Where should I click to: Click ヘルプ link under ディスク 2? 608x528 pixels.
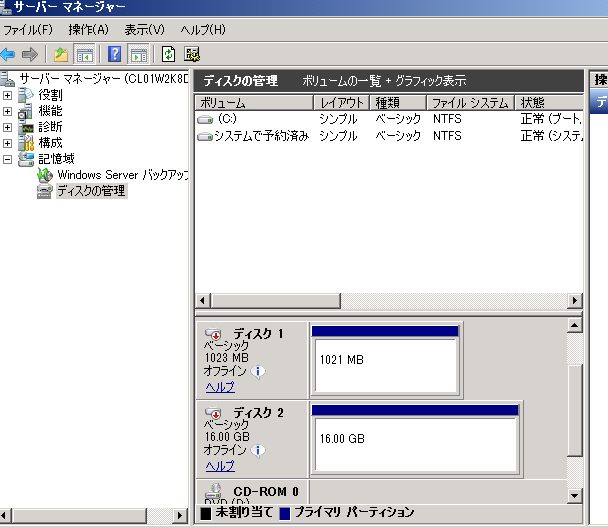pos(219,465)
